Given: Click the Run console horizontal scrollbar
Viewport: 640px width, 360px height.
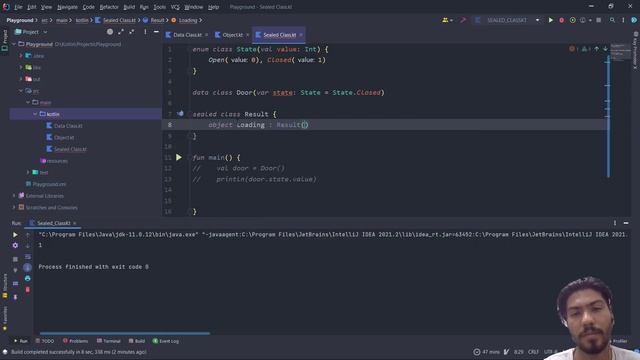Looking at the screenshot, I should pyautogui.click(x=125, y=333).
